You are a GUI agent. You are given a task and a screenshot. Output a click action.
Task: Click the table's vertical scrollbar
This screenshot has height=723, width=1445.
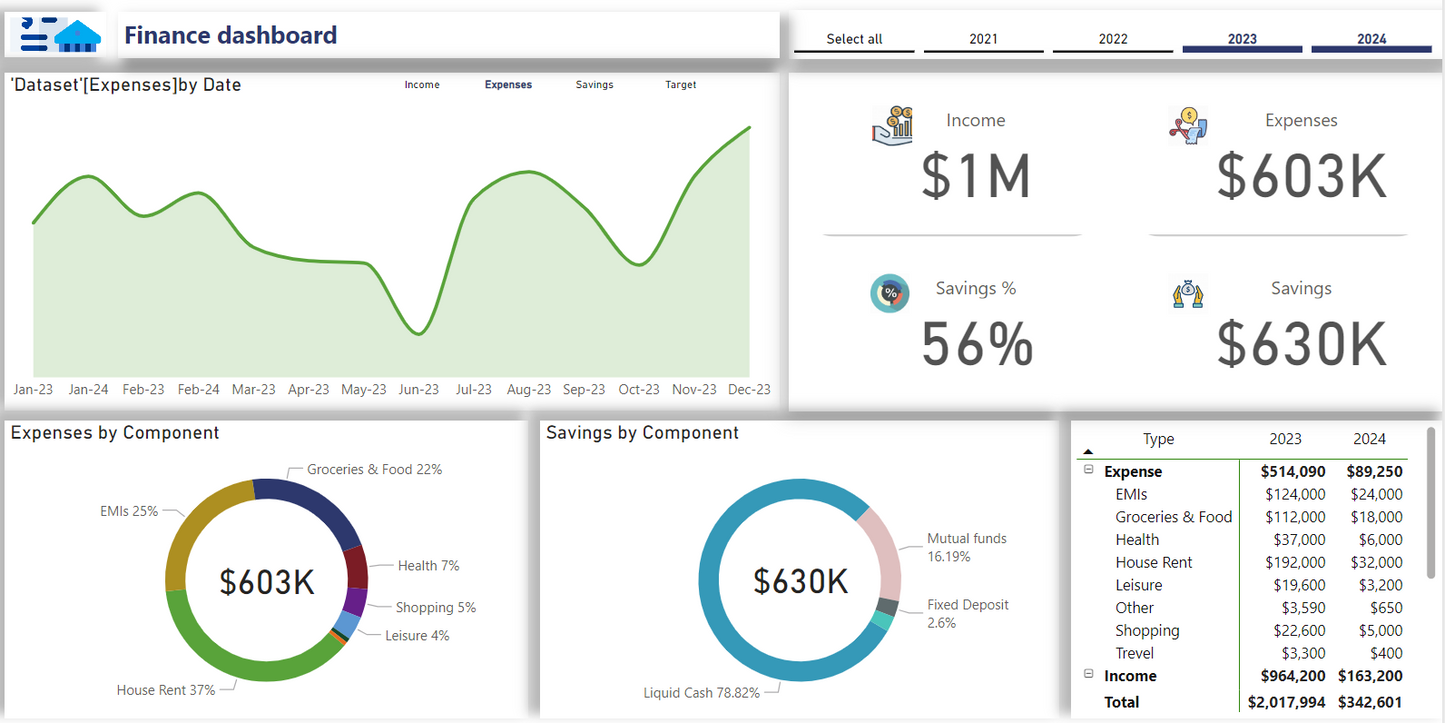pyautogui.click(x=1431, y=503)
